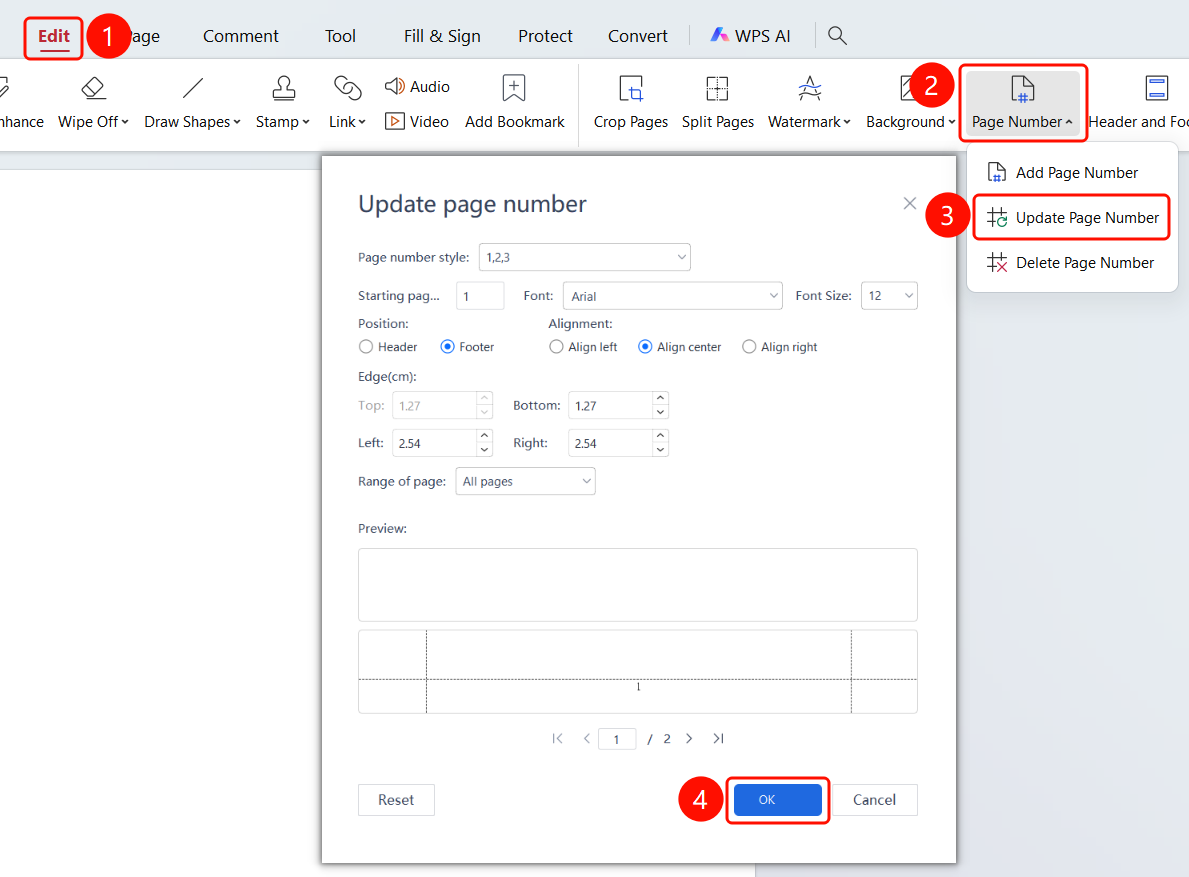
Task: Select the Crop Pages tool
Action: click(631, 102)
